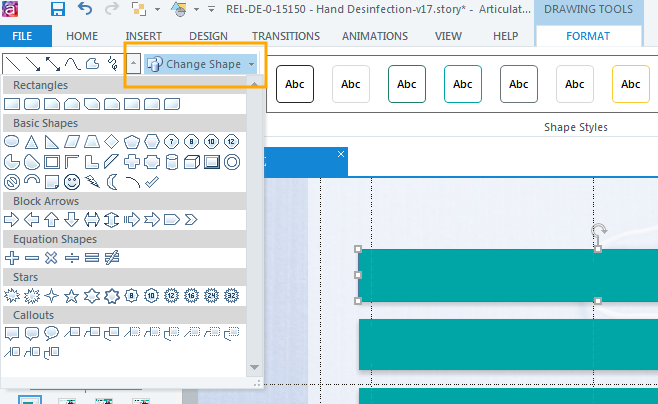Open the DESIGN tab
This screenshot has width=658, height=404.
(209, 36)
